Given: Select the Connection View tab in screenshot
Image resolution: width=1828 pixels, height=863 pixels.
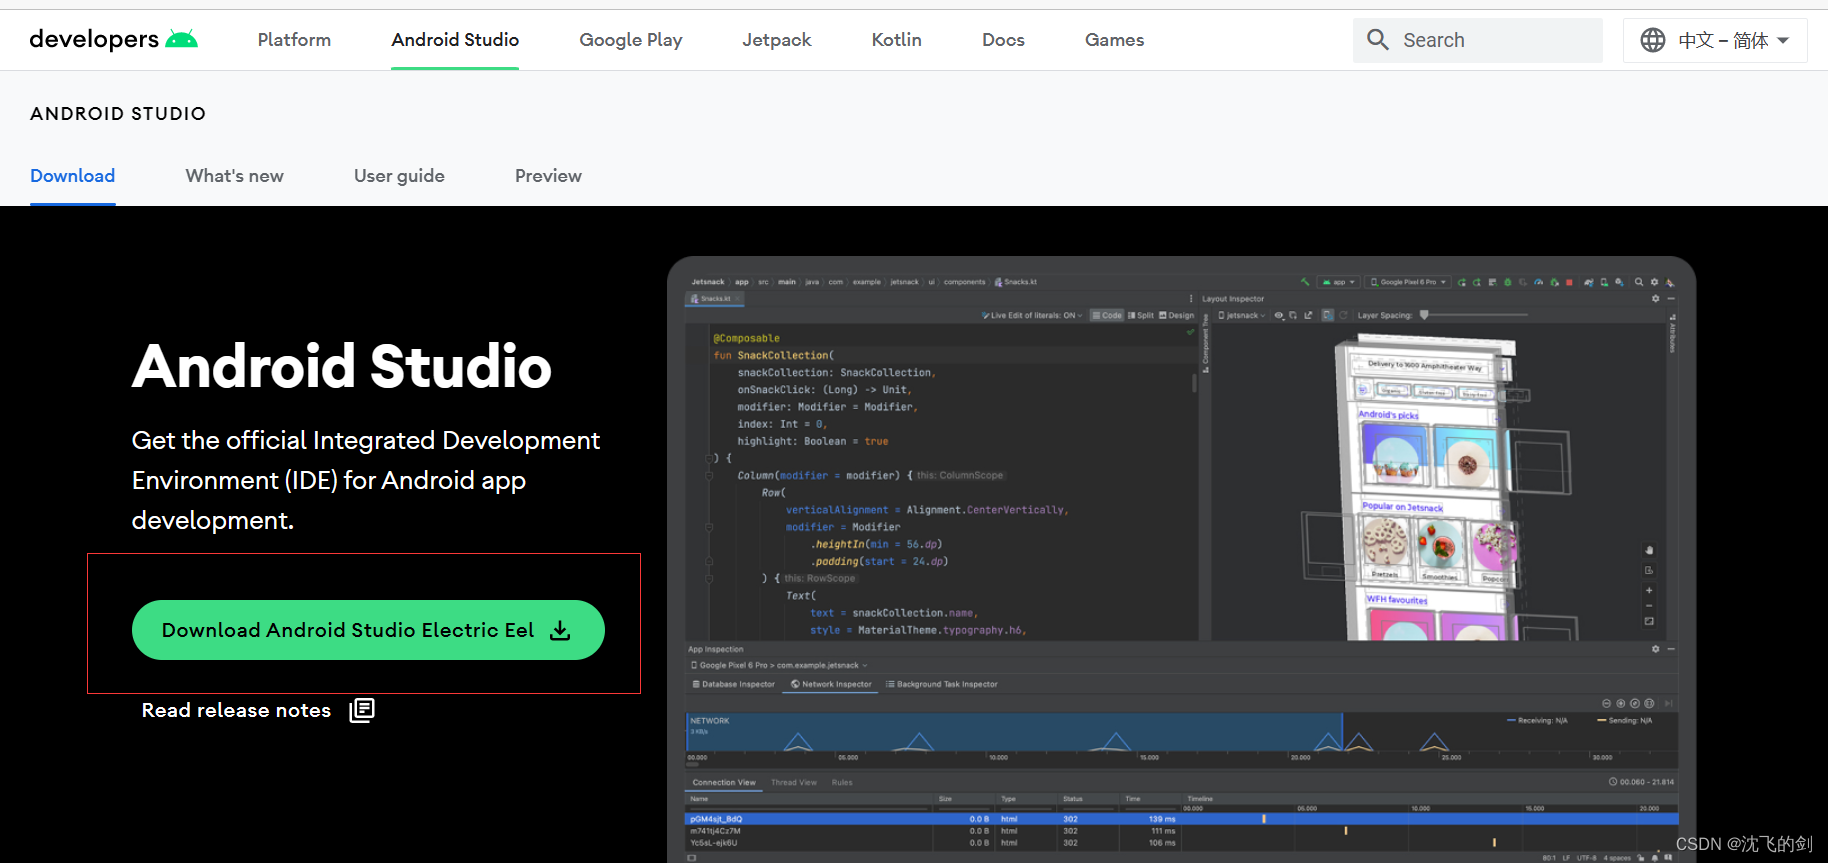Looking at the screenshot, I should (x=724, y=782).
